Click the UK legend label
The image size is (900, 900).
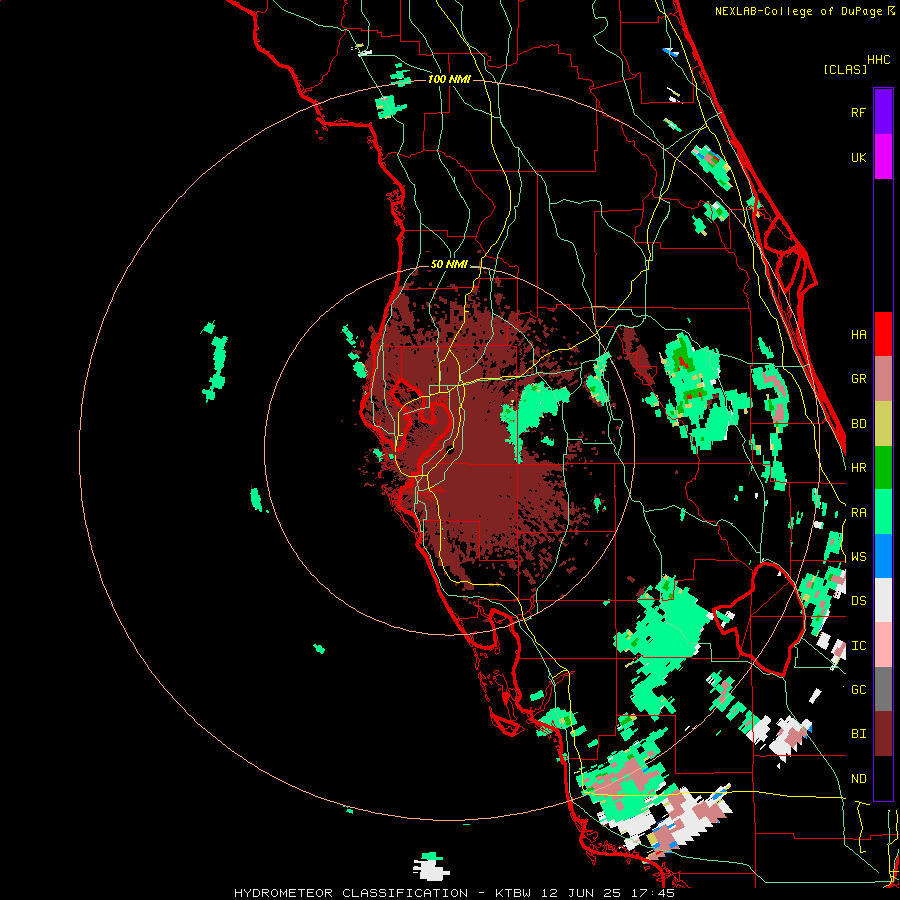click(x=858, y=157)
